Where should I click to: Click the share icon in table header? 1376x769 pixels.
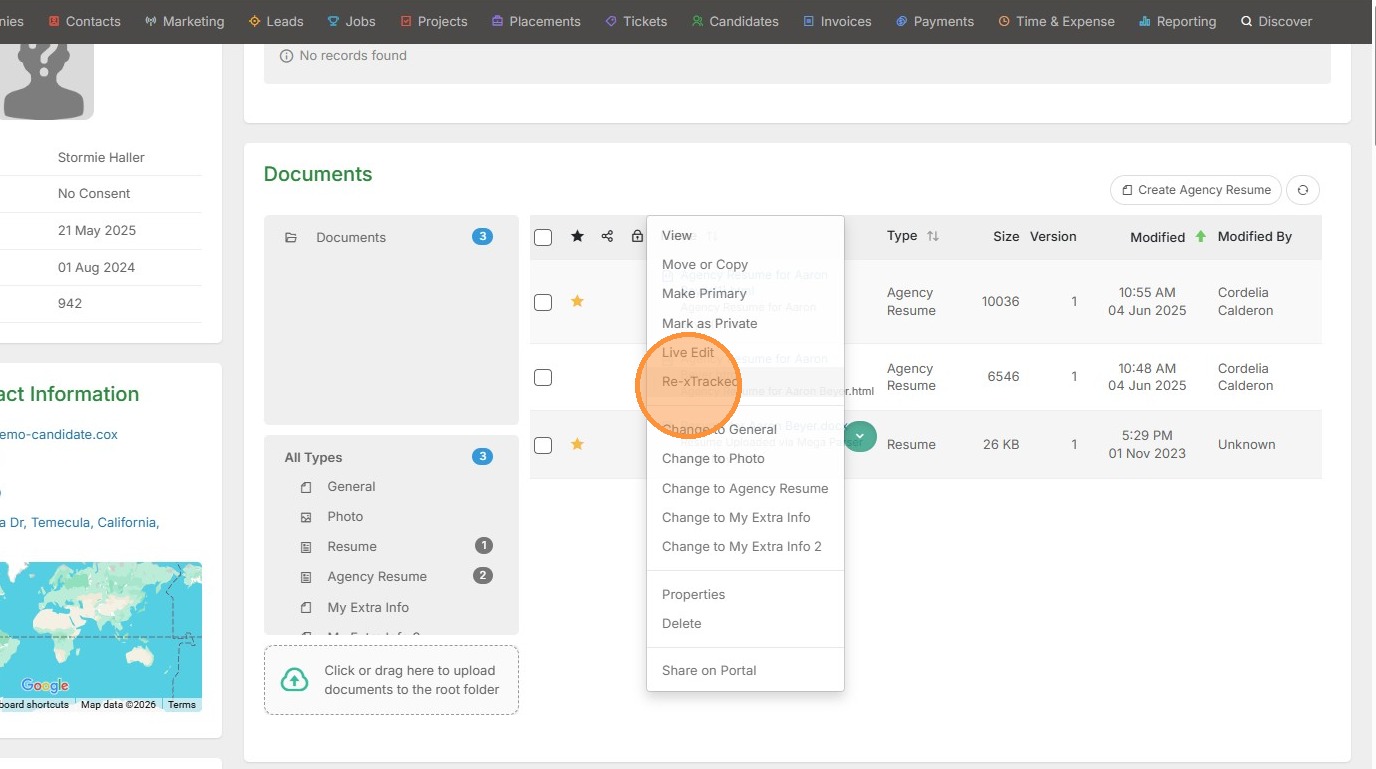(607, 236)
